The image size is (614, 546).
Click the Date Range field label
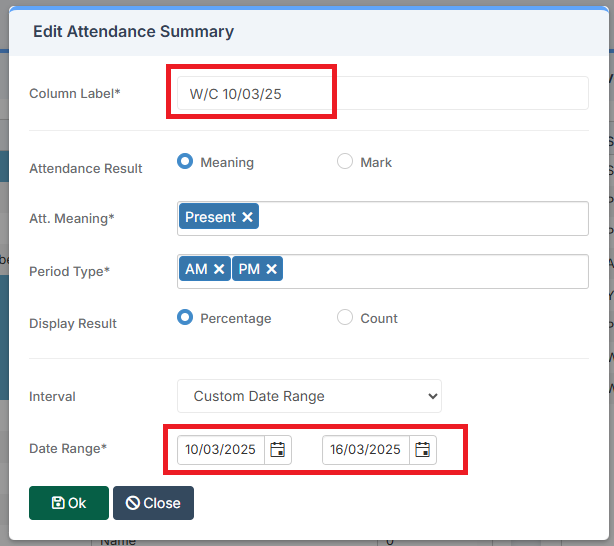coord(67,449)
